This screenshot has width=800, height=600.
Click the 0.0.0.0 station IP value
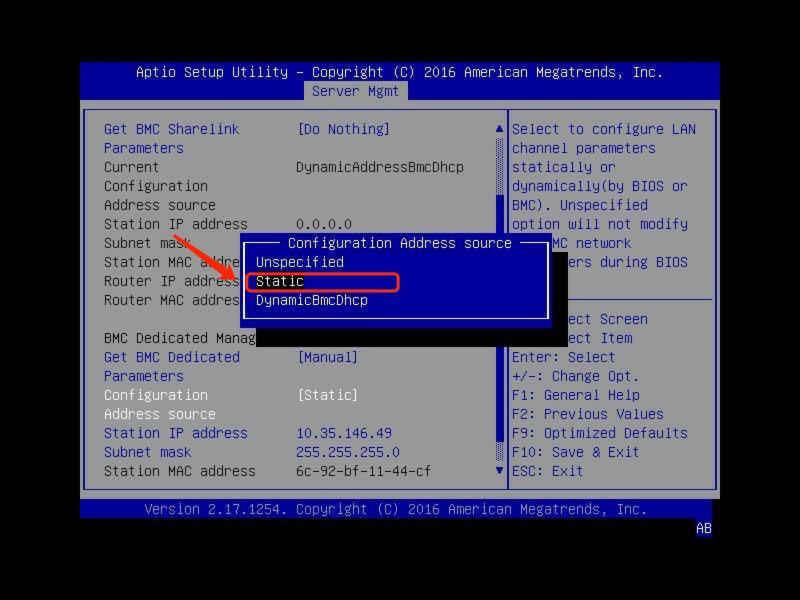pos(323,224)
